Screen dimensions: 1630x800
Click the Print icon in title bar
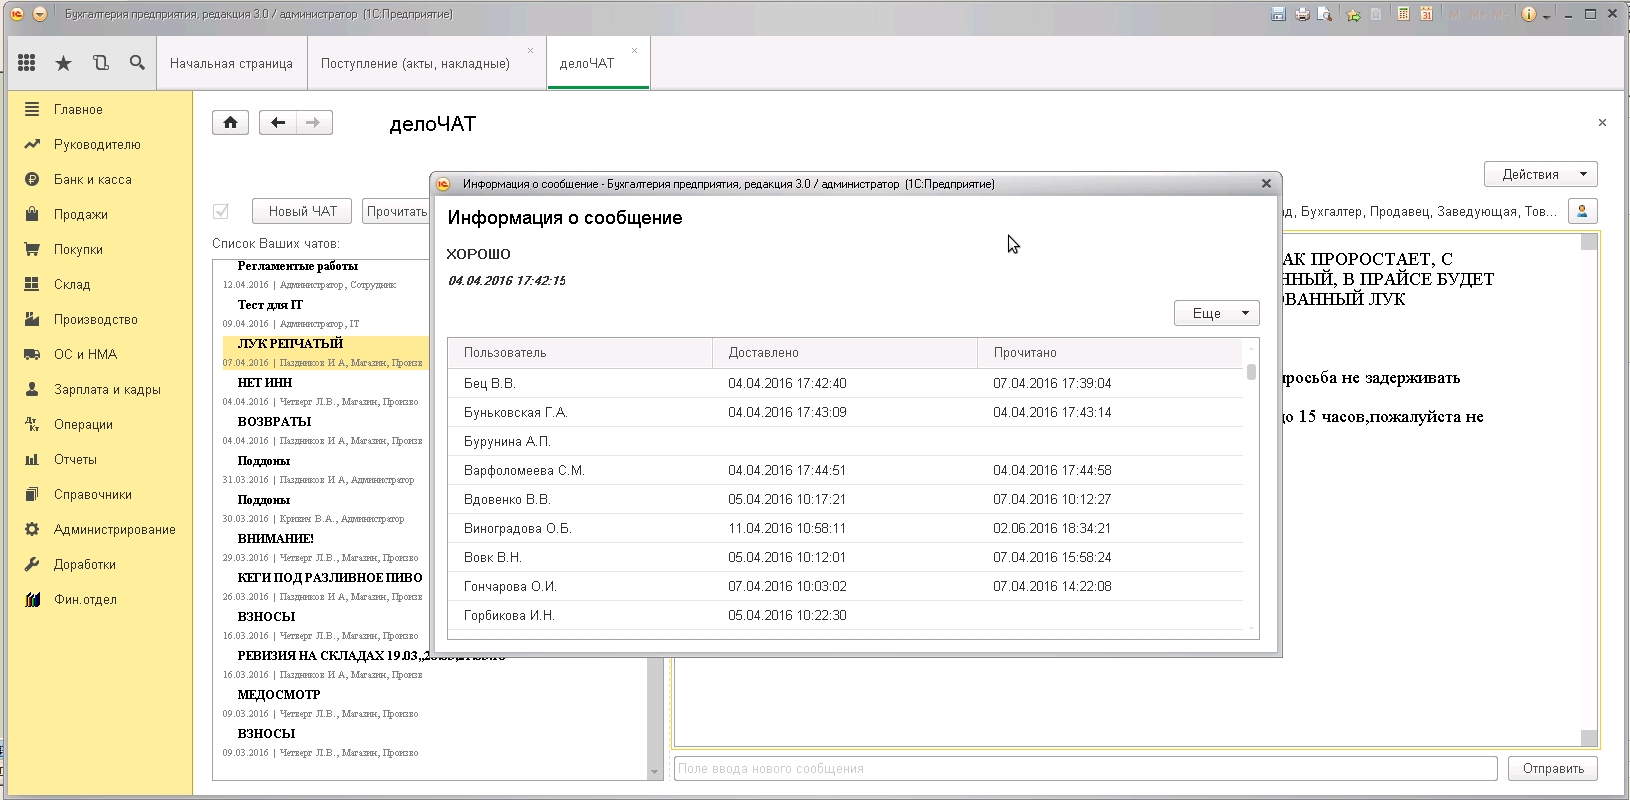coord(1302,14)
